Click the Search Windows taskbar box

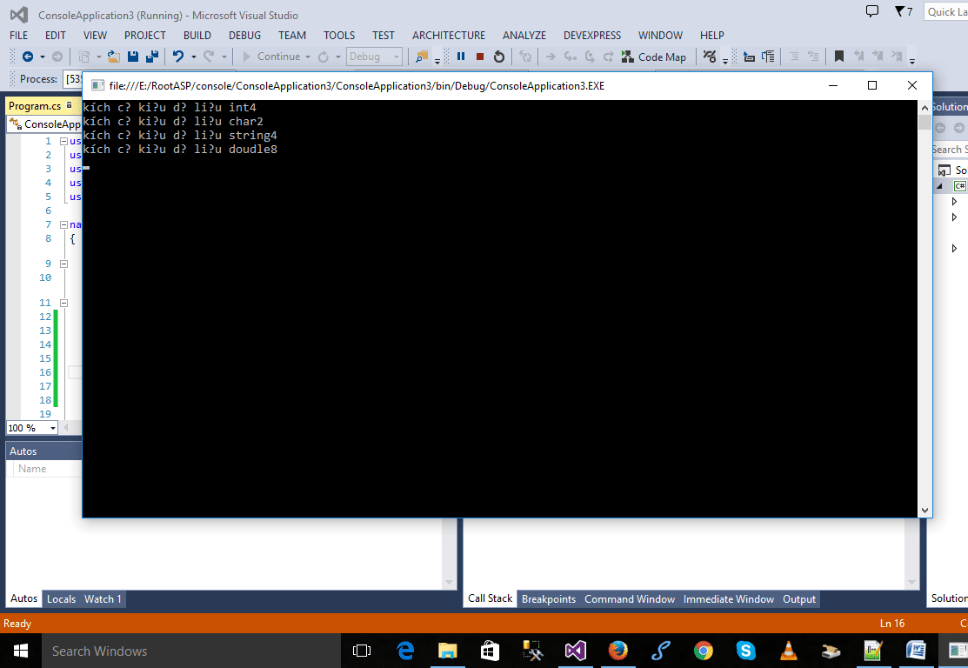191,651
